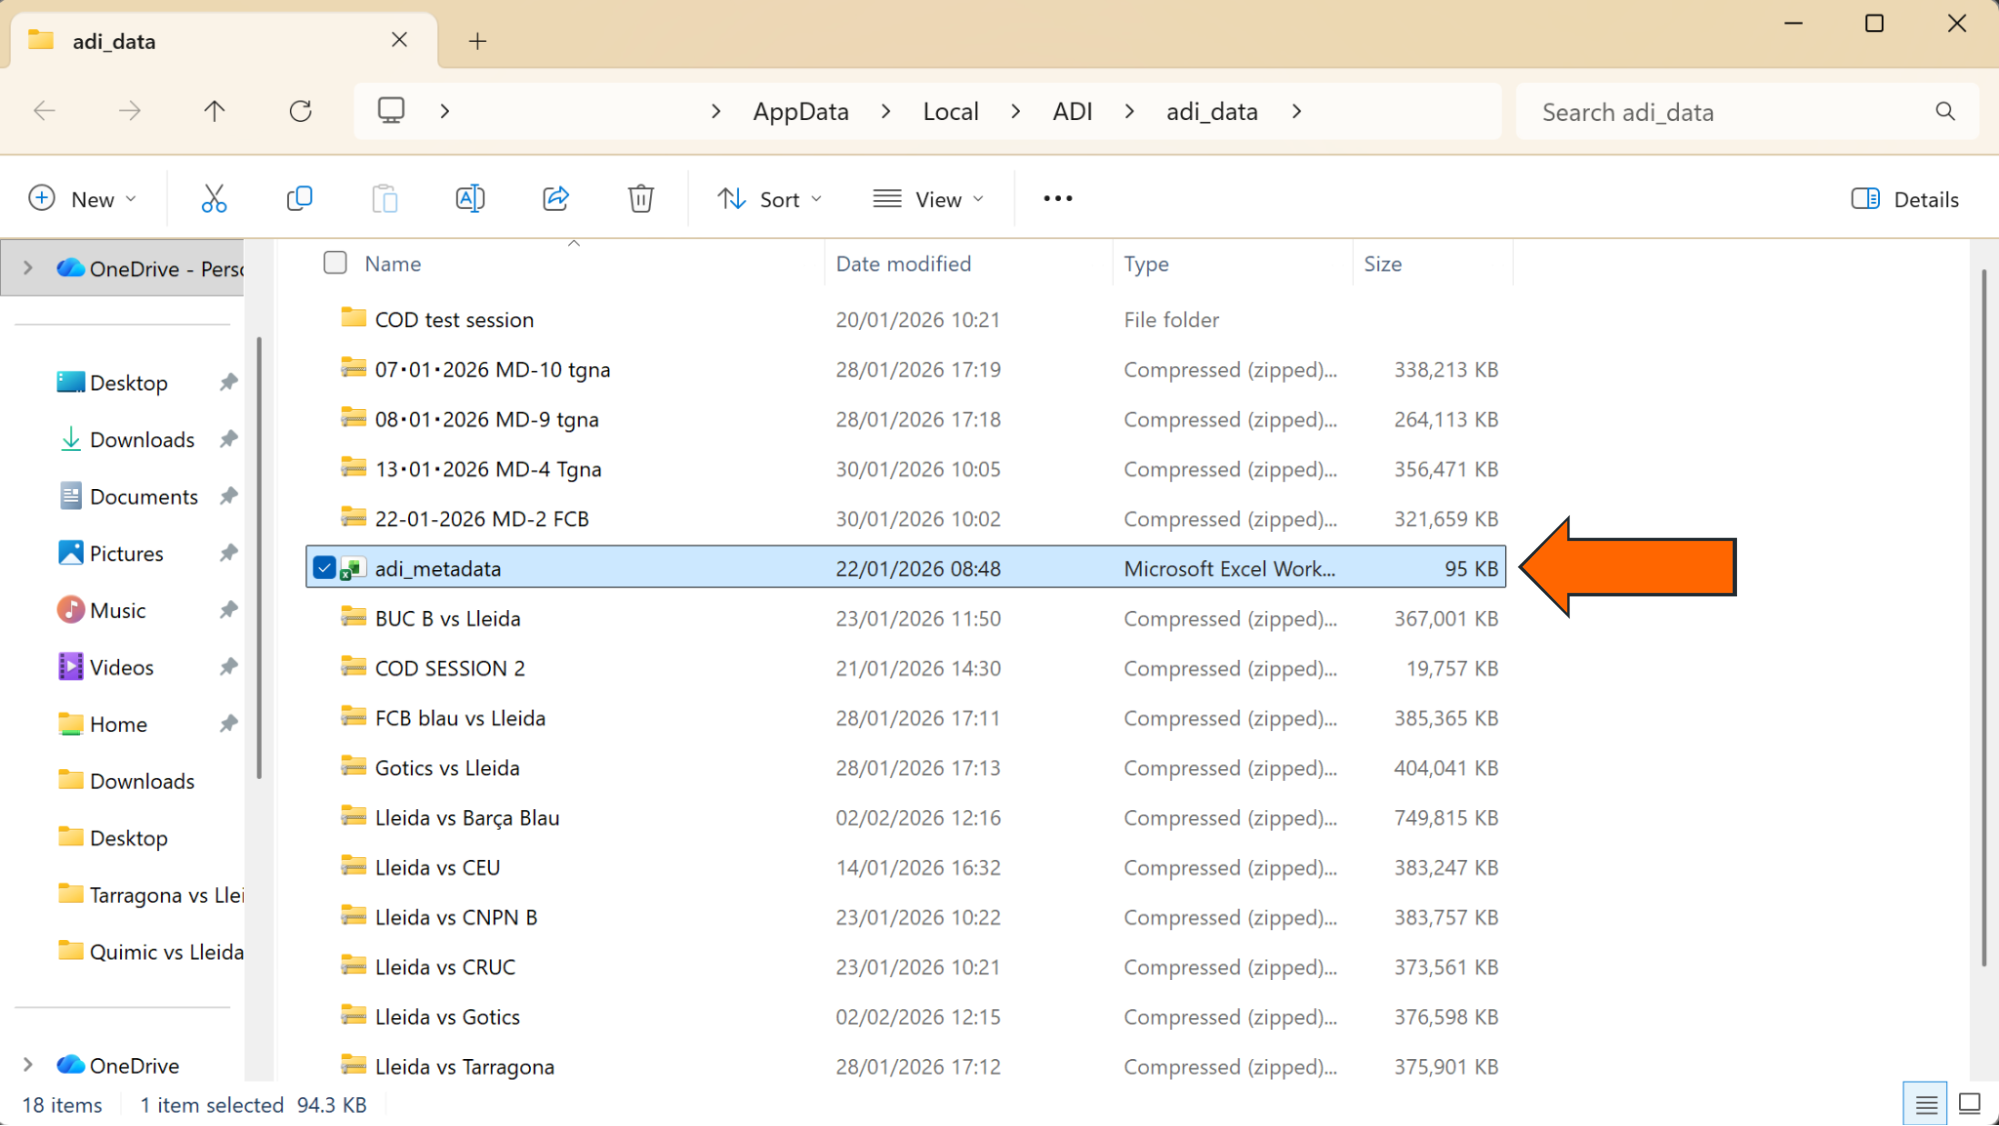Close the adi_data tab

(399, 40)
